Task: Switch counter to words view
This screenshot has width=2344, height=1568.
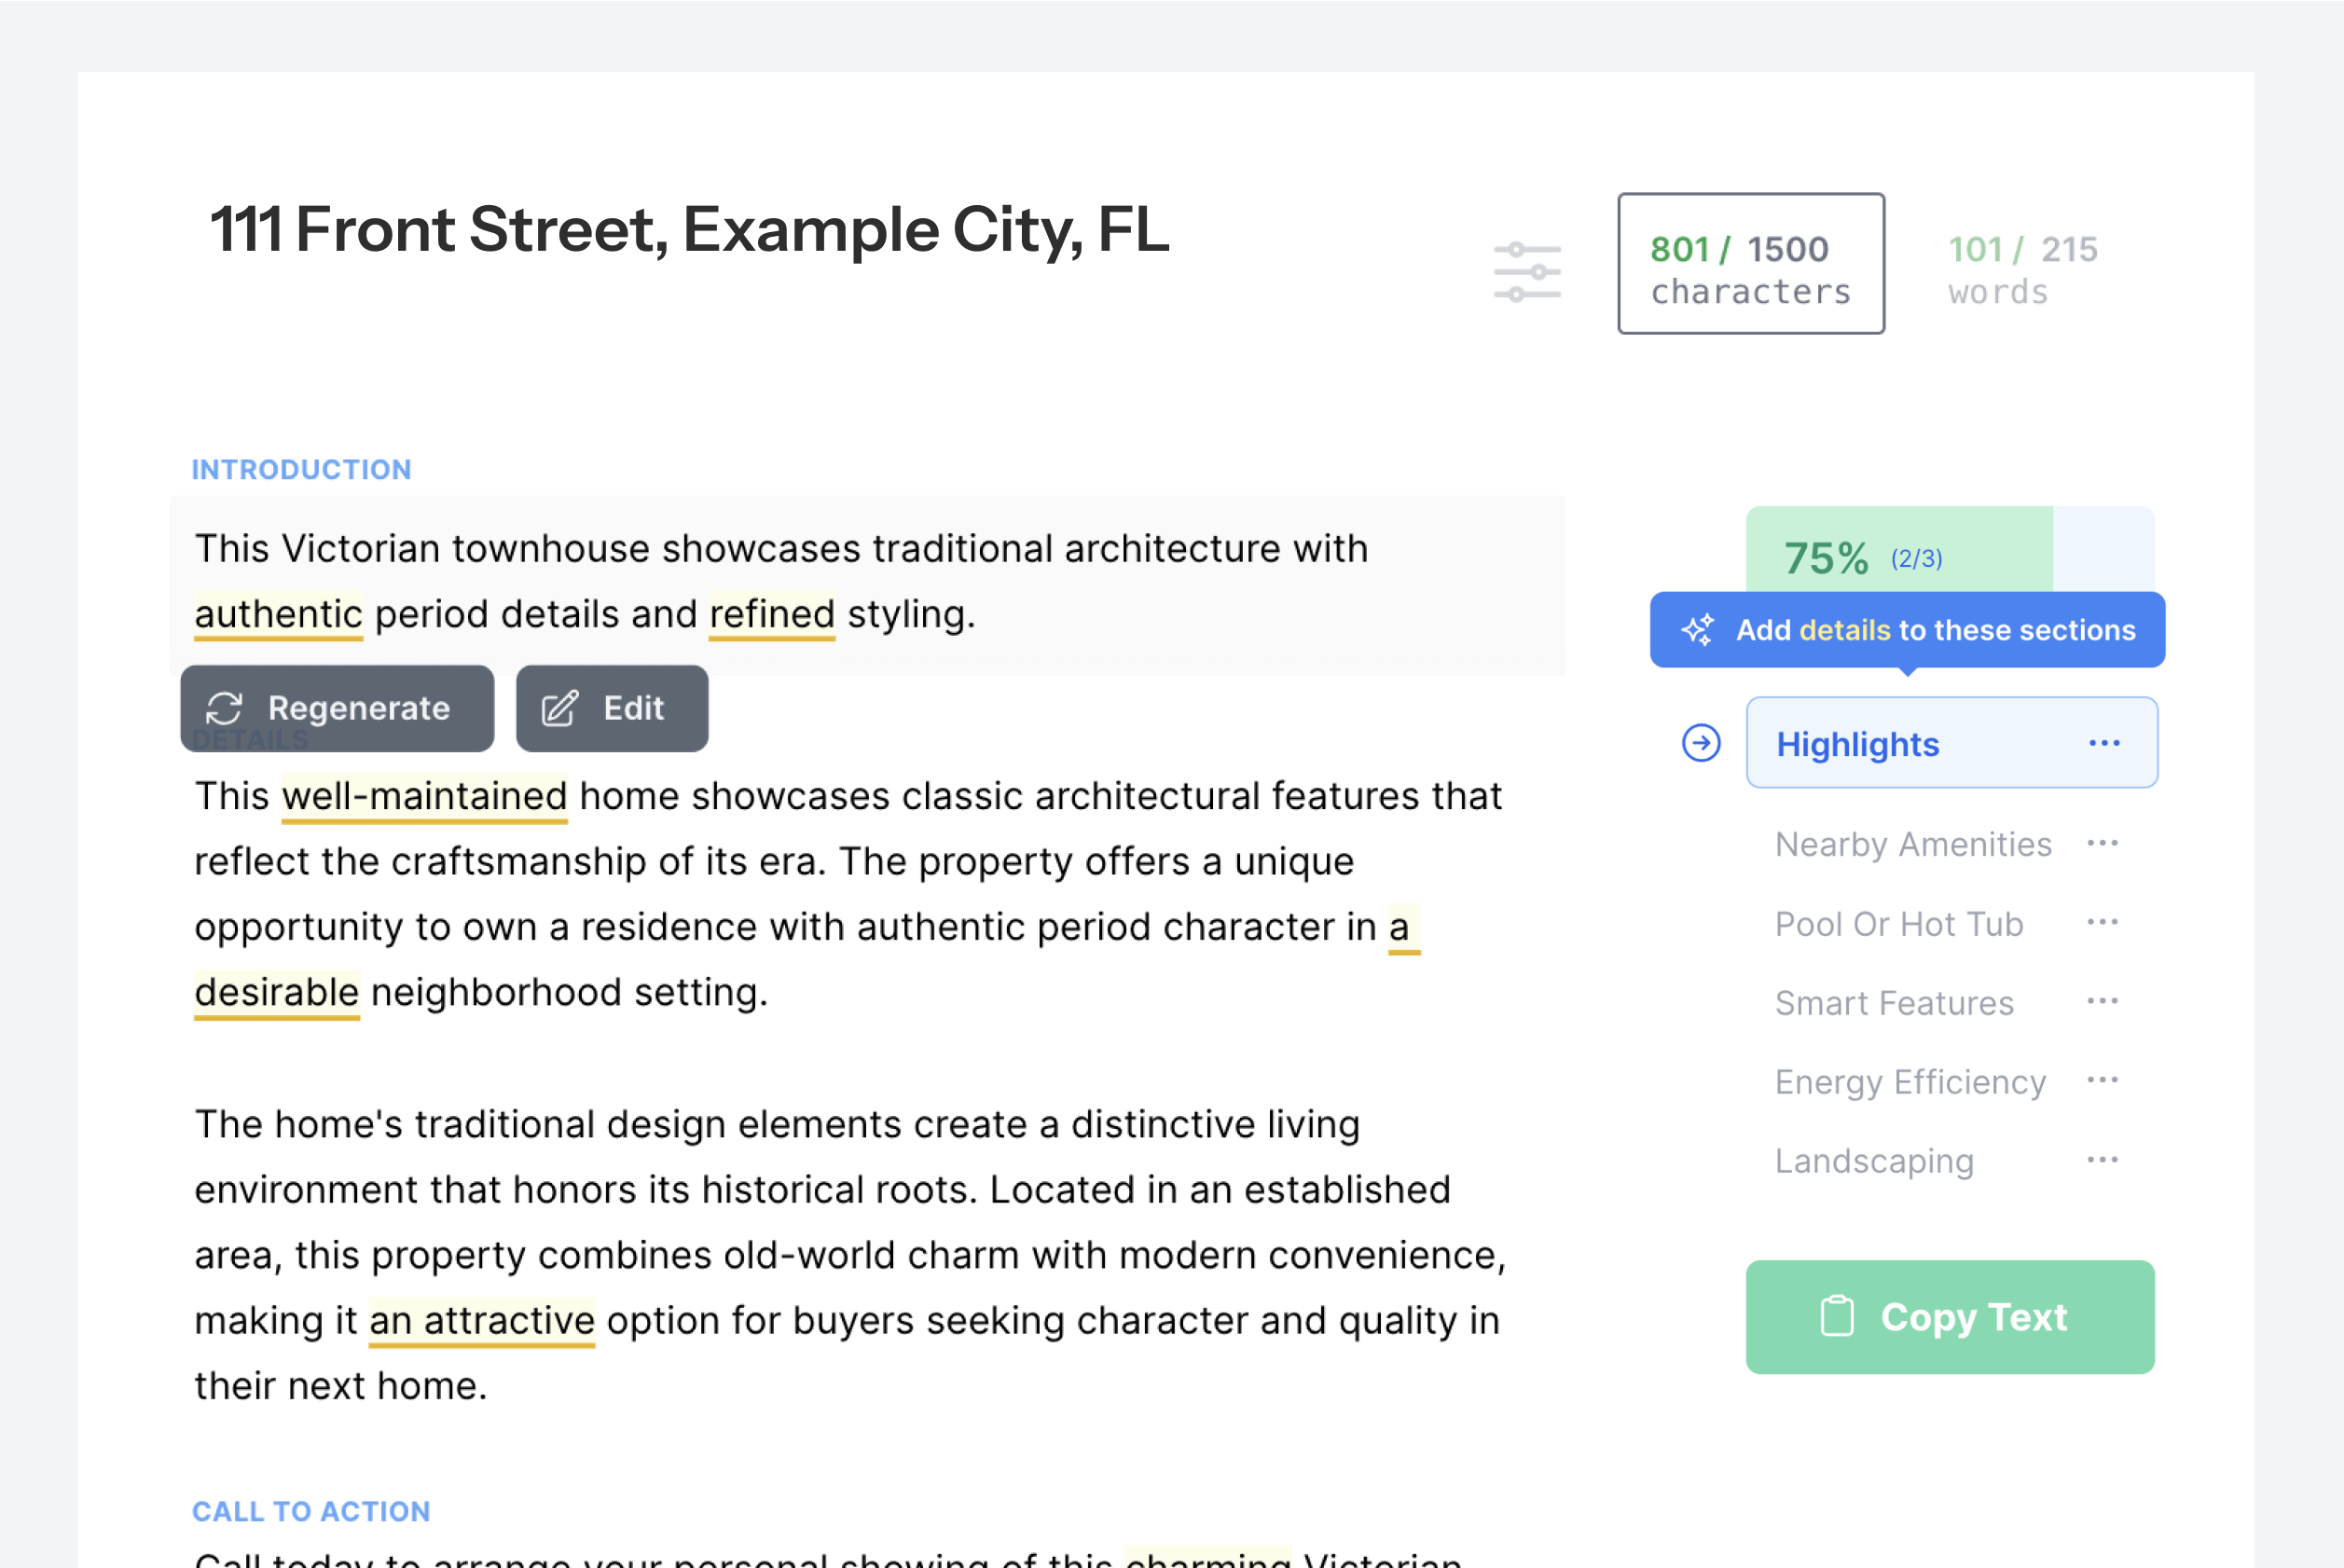Action: [x=2021, y=270]
